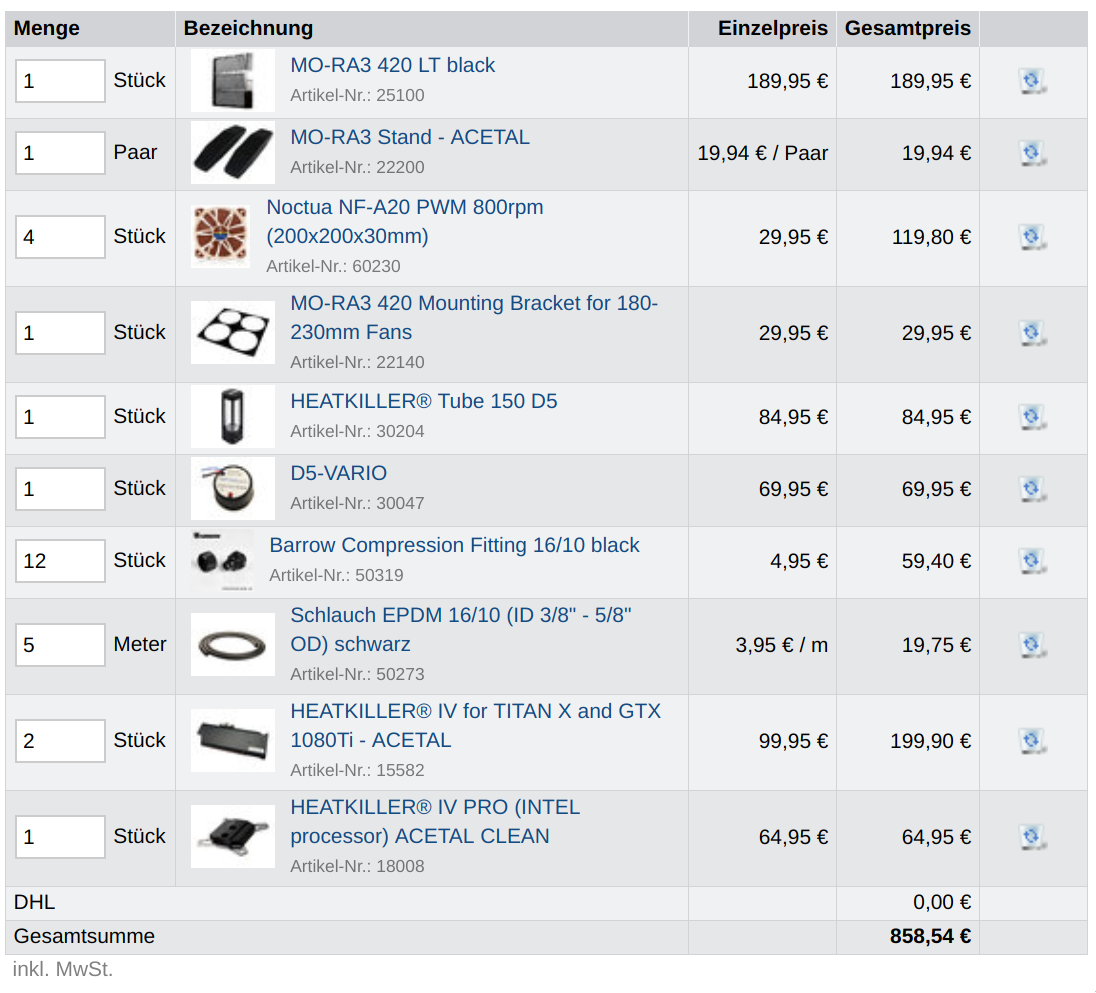The height and width of the screenshot is (993, 1096).
Task: Click quantity field for D5-VARIO row
Action: [60, 489]
